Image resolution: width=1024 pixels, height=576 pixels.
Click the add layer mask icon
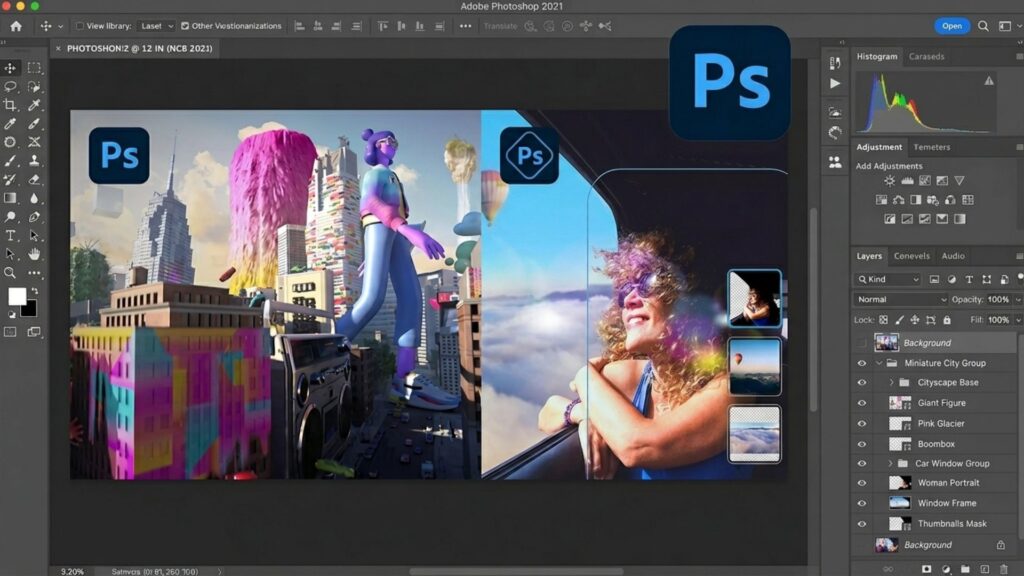[926, 569]
